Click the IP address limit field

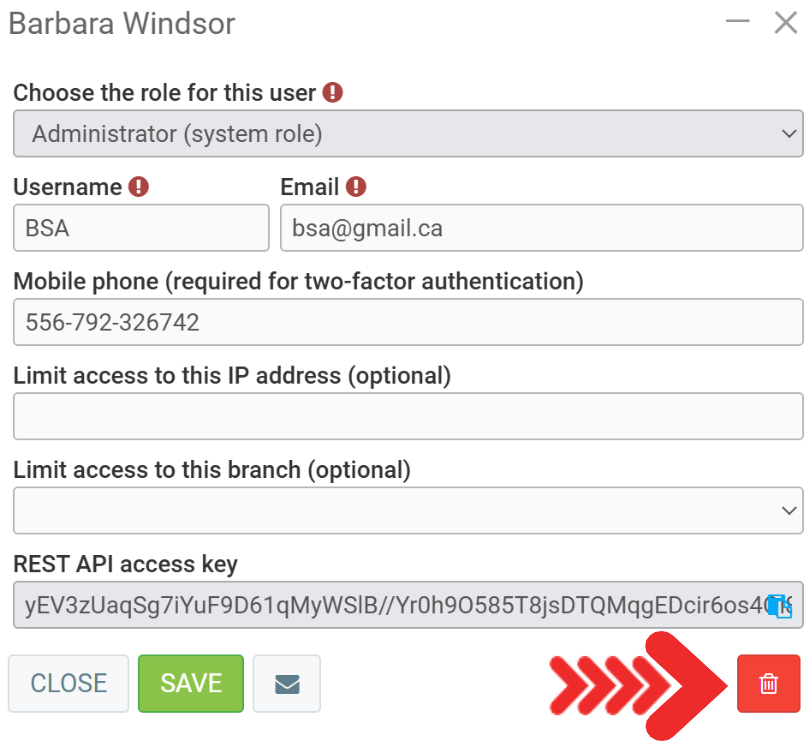[408, 416]
